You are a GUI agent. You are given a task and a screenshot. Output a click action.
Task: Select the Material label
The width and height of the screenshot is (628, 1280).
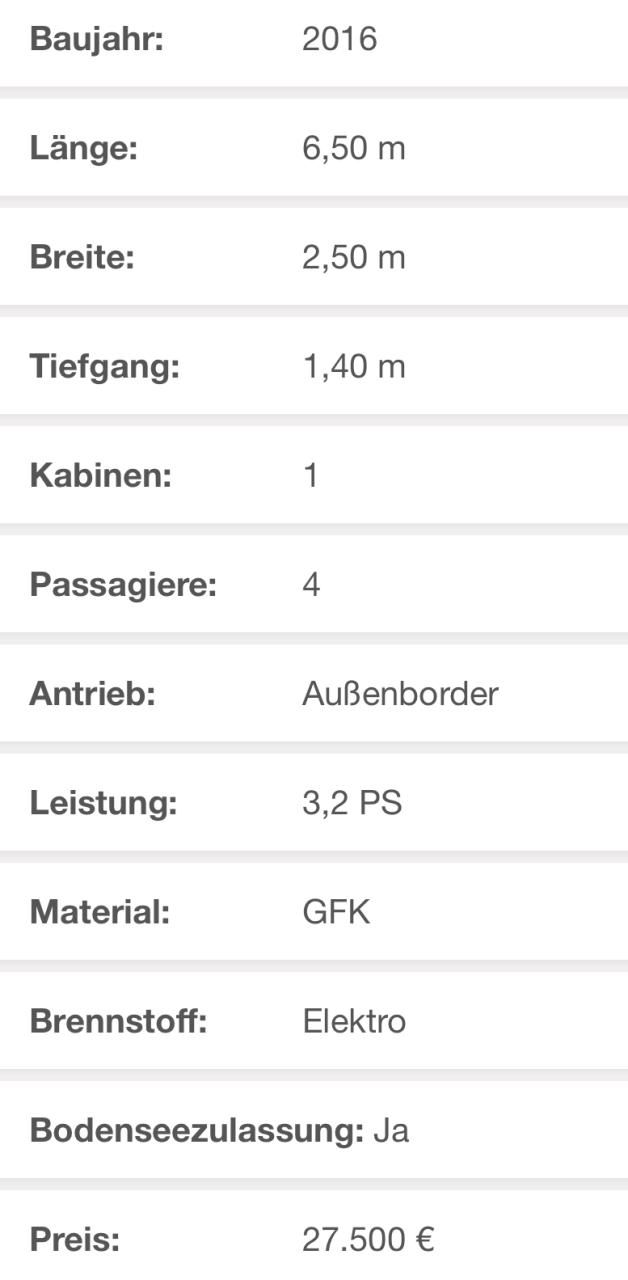pos(98,912)
